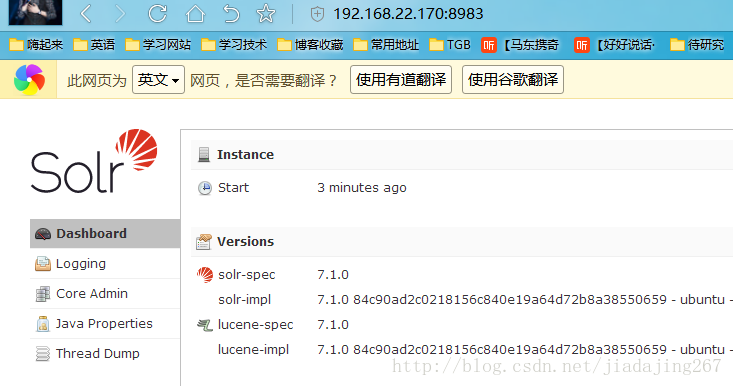Open the 待研究 bookmark folder
Image resolution: width=733 pixels, height=386 pixels.
pos(697,45)
